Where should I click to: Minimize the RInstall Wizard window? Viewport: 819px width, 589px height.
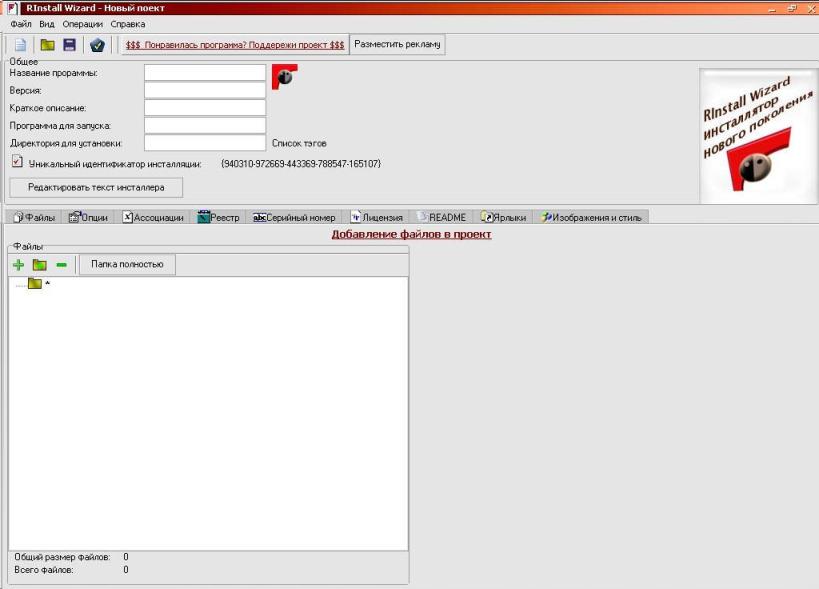point(773,8)
